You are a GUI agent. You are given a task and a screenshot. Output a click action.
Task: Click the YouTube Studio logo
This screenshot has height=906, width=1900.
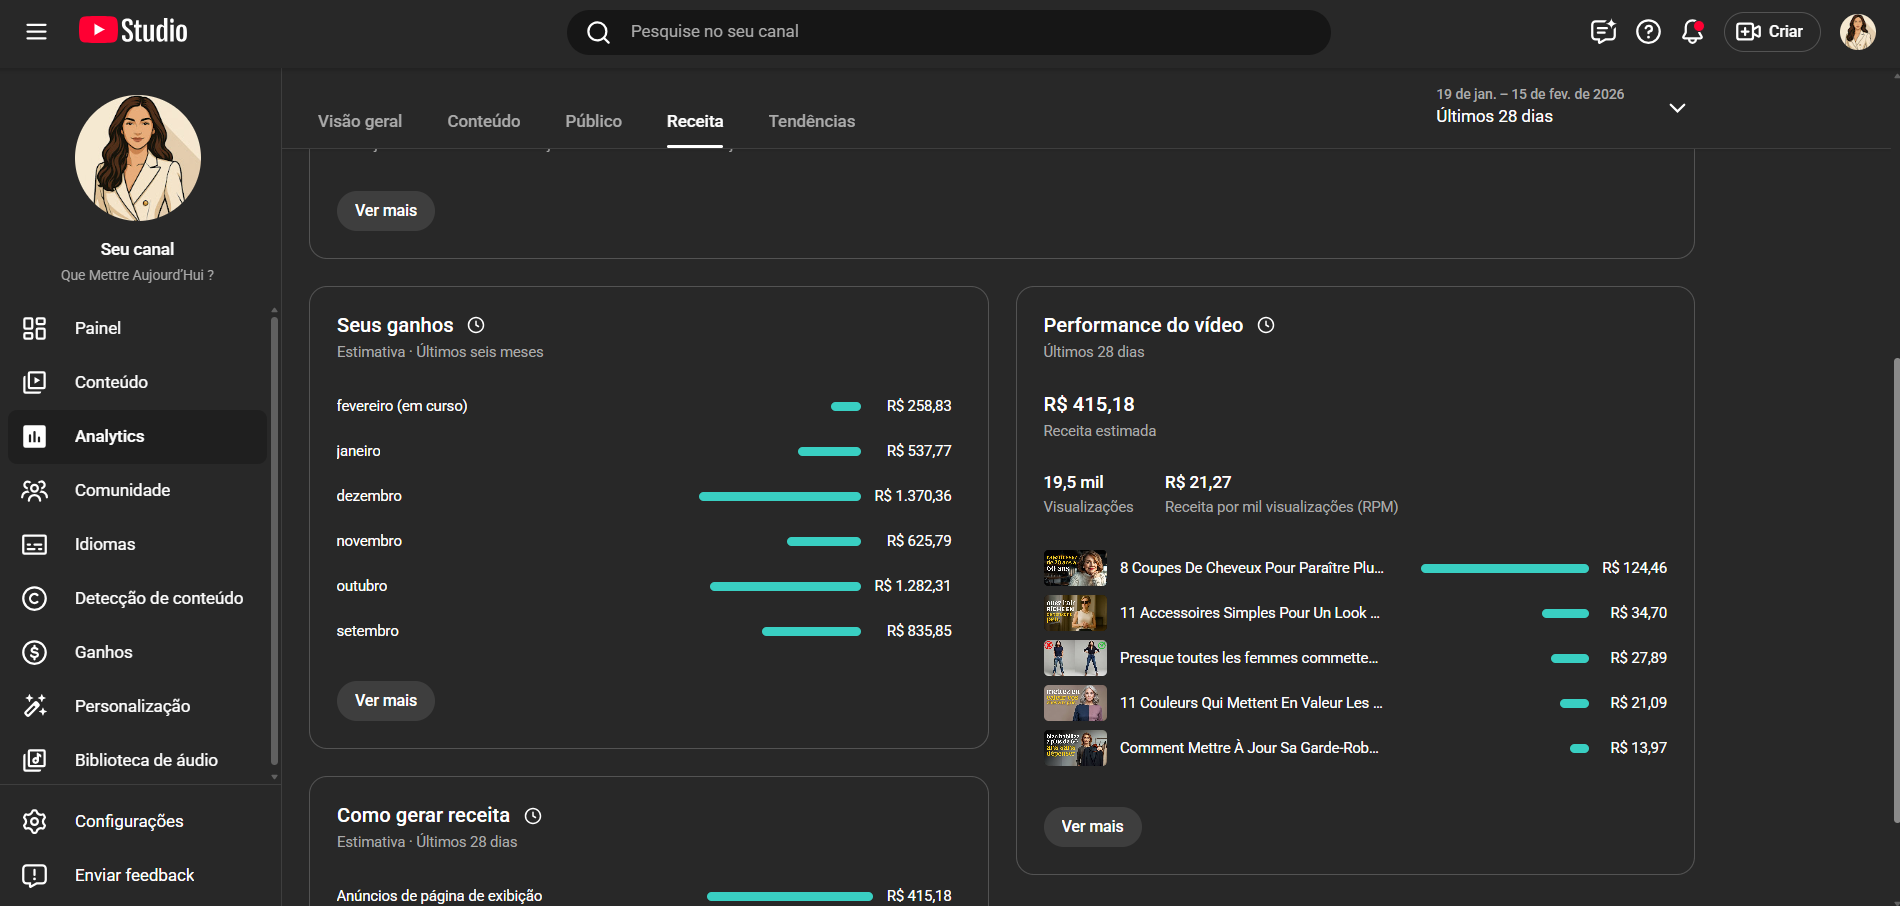[133, 31]
